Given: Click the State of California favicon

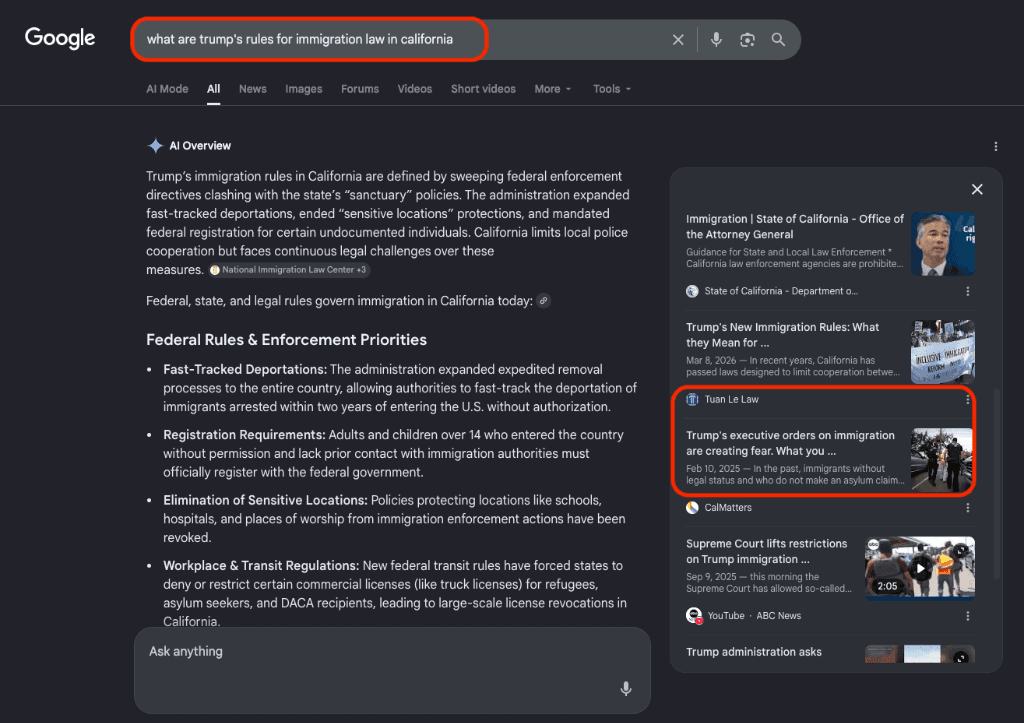Looking at the screenshot, I should (x=692, y=291).
